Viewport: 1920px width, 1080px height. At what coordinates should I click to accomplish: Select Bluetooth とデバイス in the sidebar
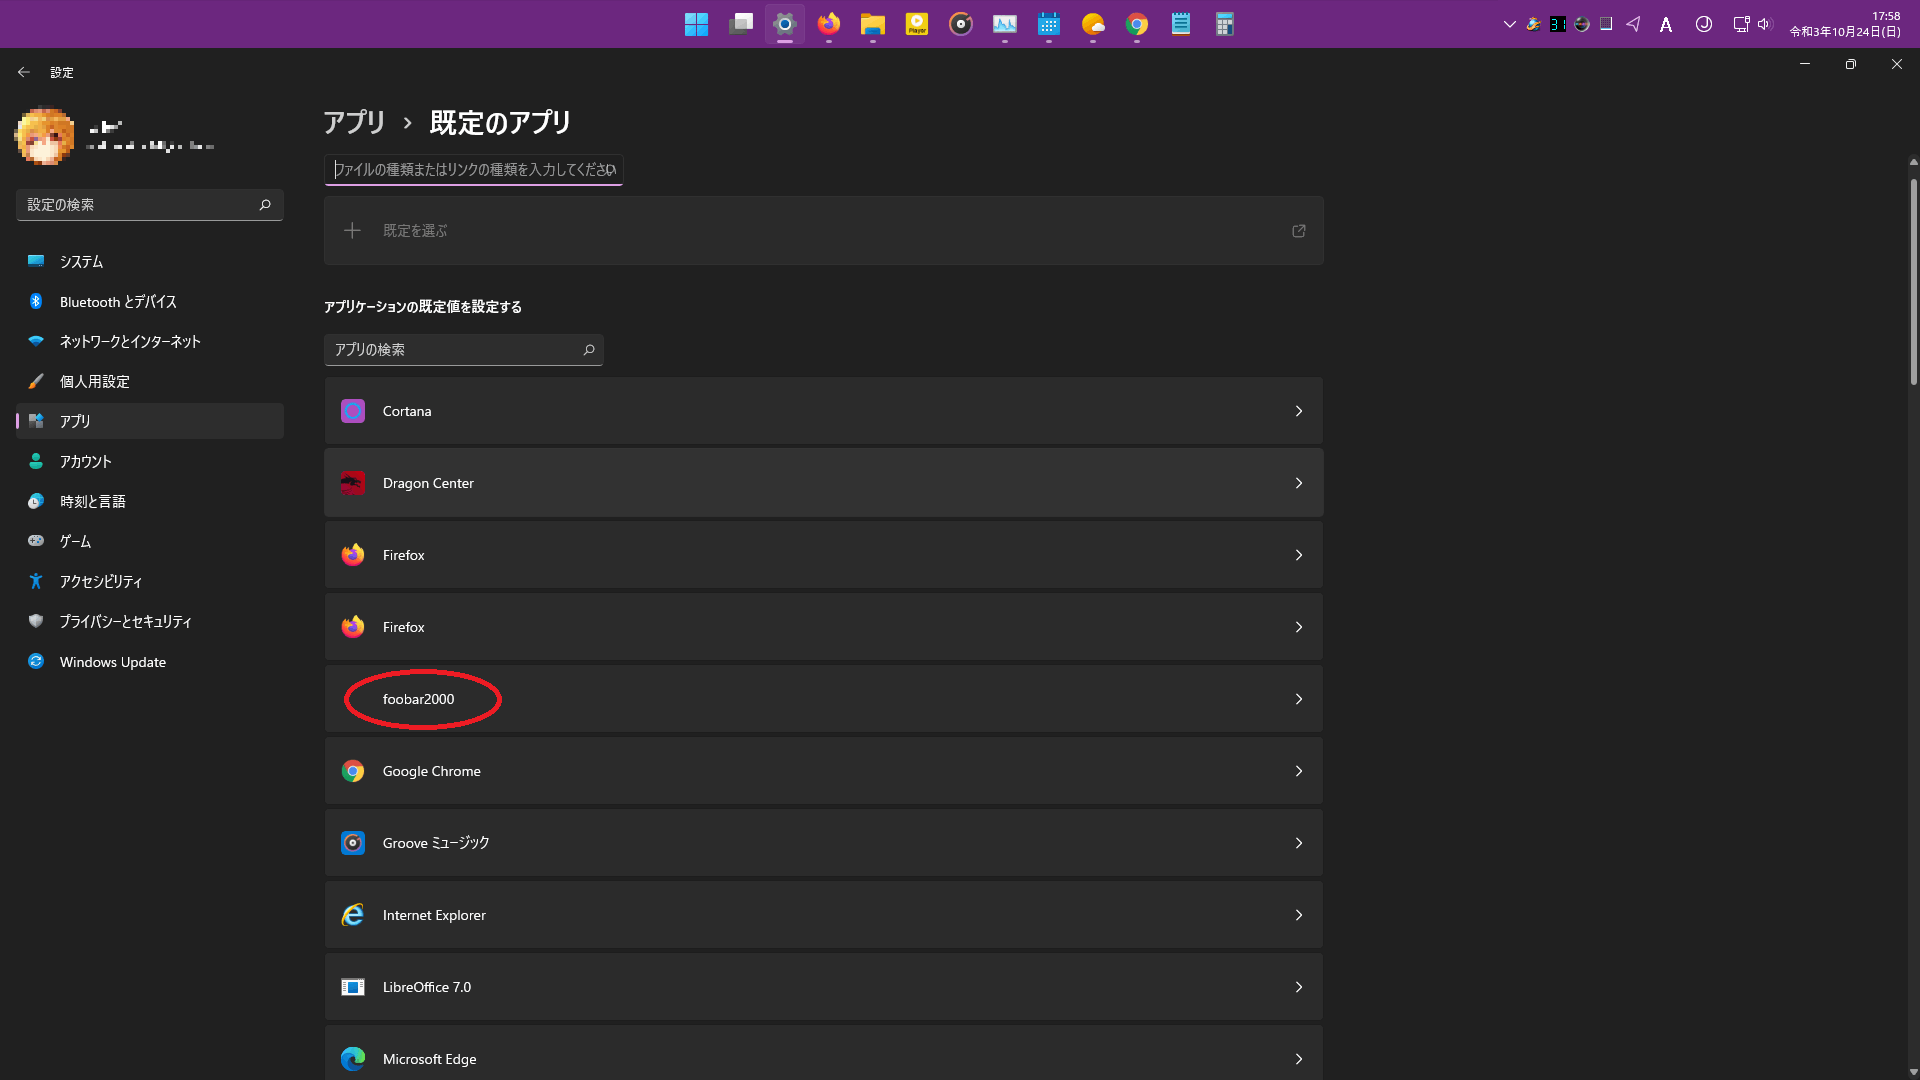116,301
